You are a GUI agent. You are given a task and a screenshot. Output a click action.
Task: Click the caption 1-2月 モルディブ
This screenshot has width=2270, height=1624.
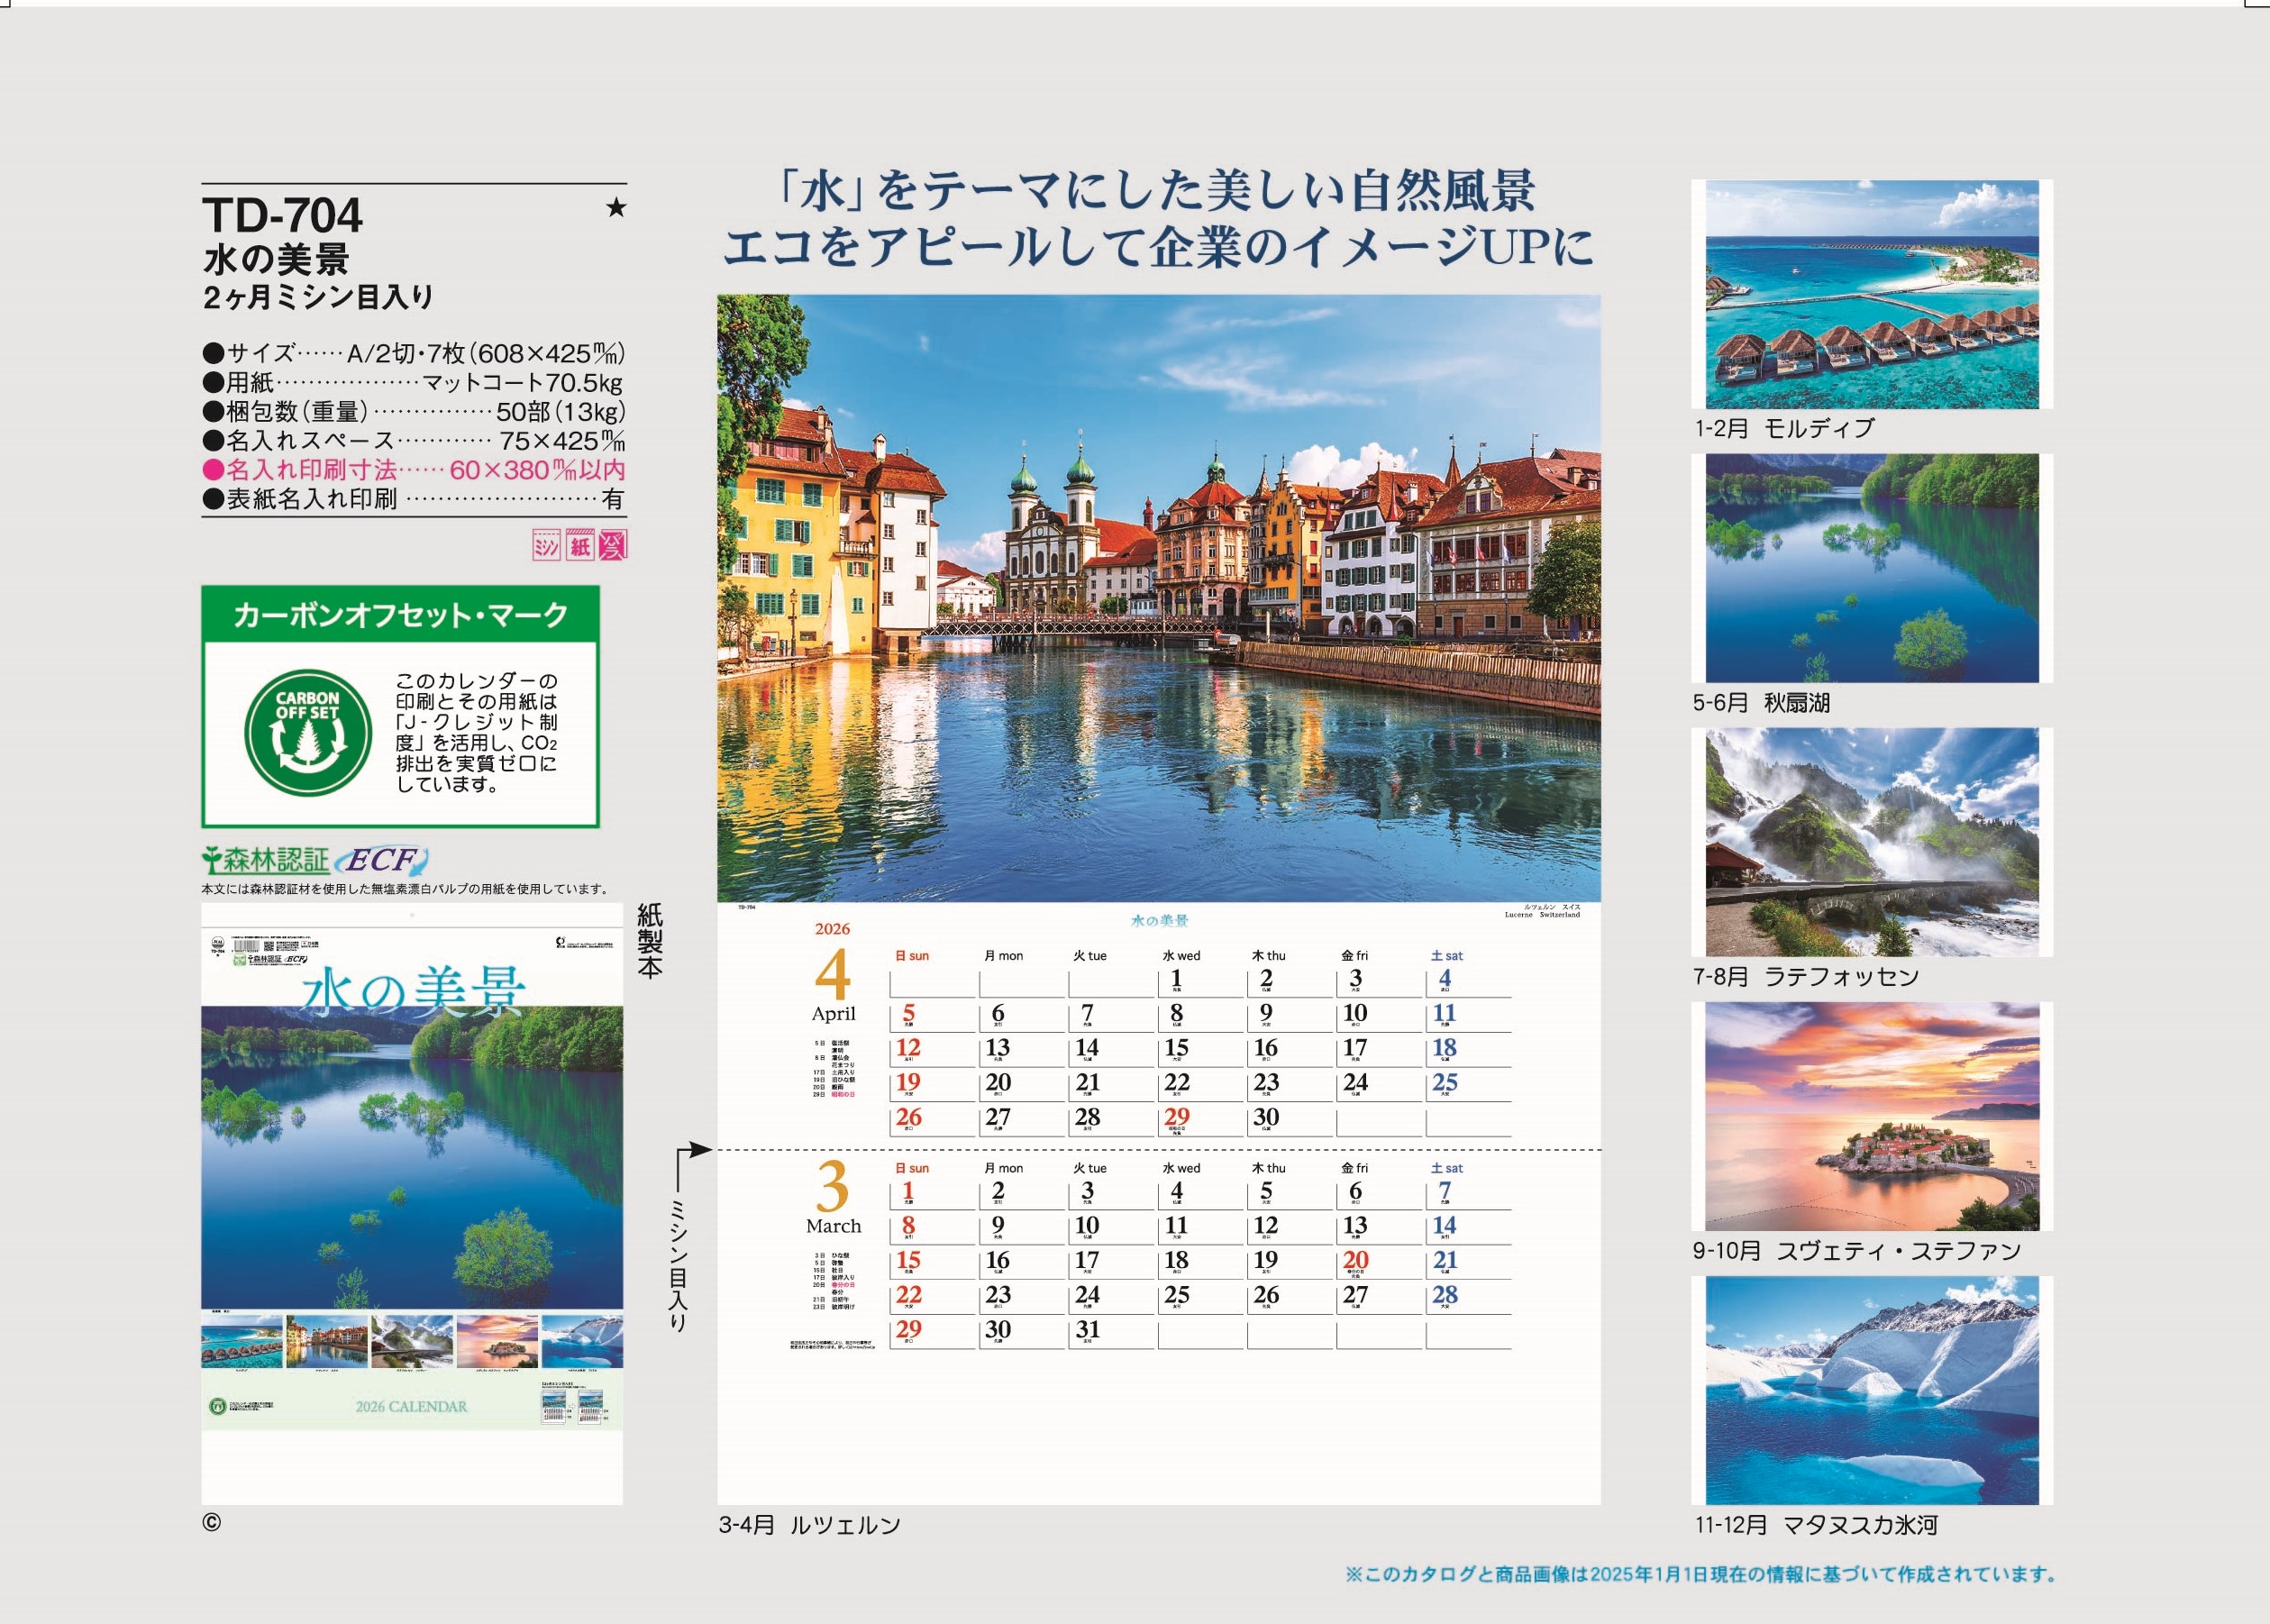[x=1784, y=428]
